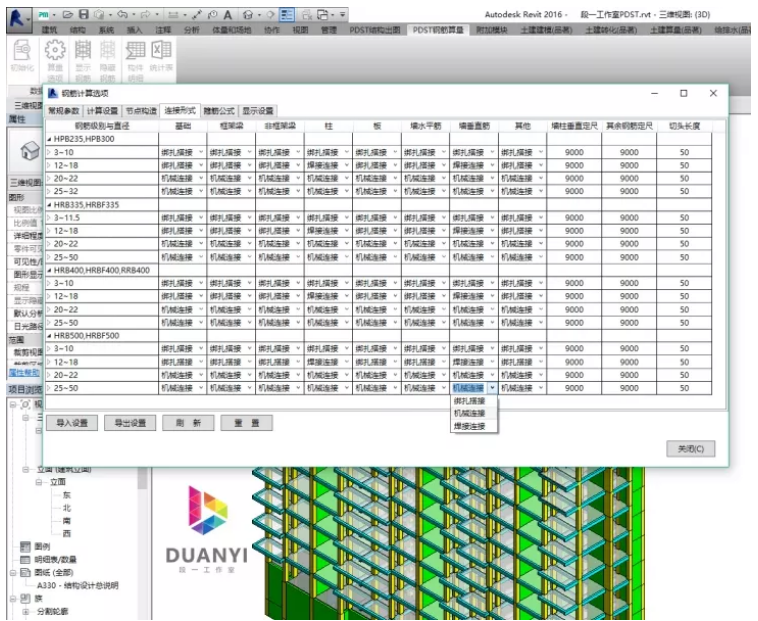Select A330 - 结构设计总说明 sheet in project browser
758x621 pixels.
click(77, 585)
